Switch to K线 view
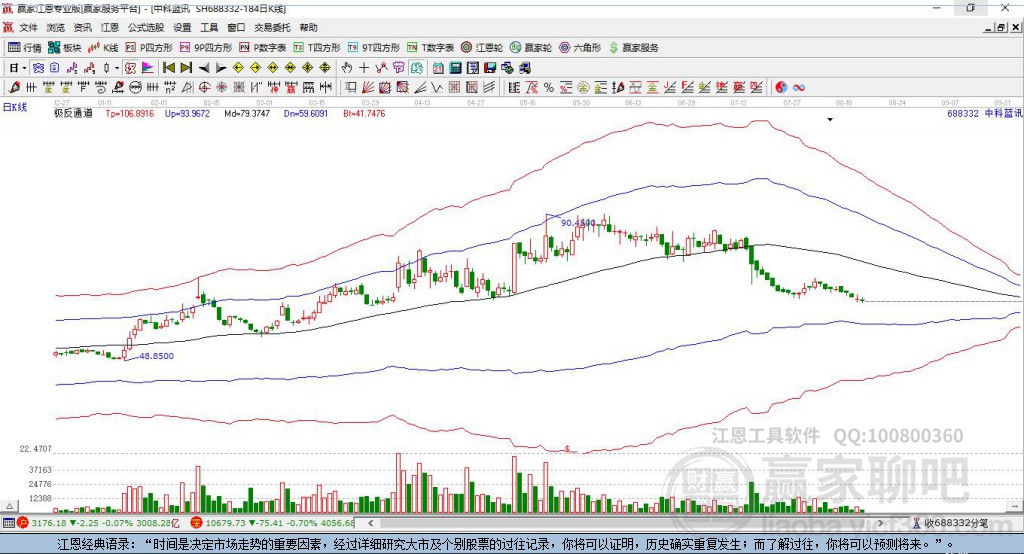Image resolution: width=1024 pixels, height=554 pixels. (103, 48)
